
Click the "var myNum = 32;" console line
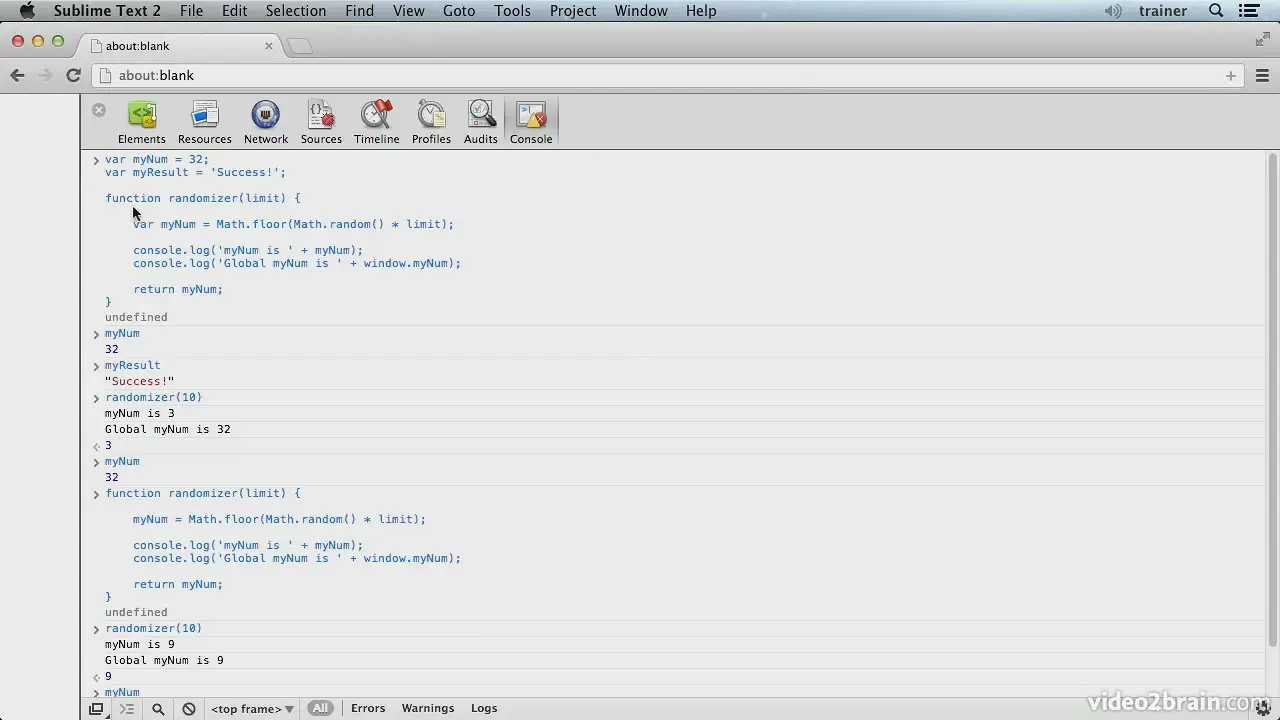(x=157, y=159)
